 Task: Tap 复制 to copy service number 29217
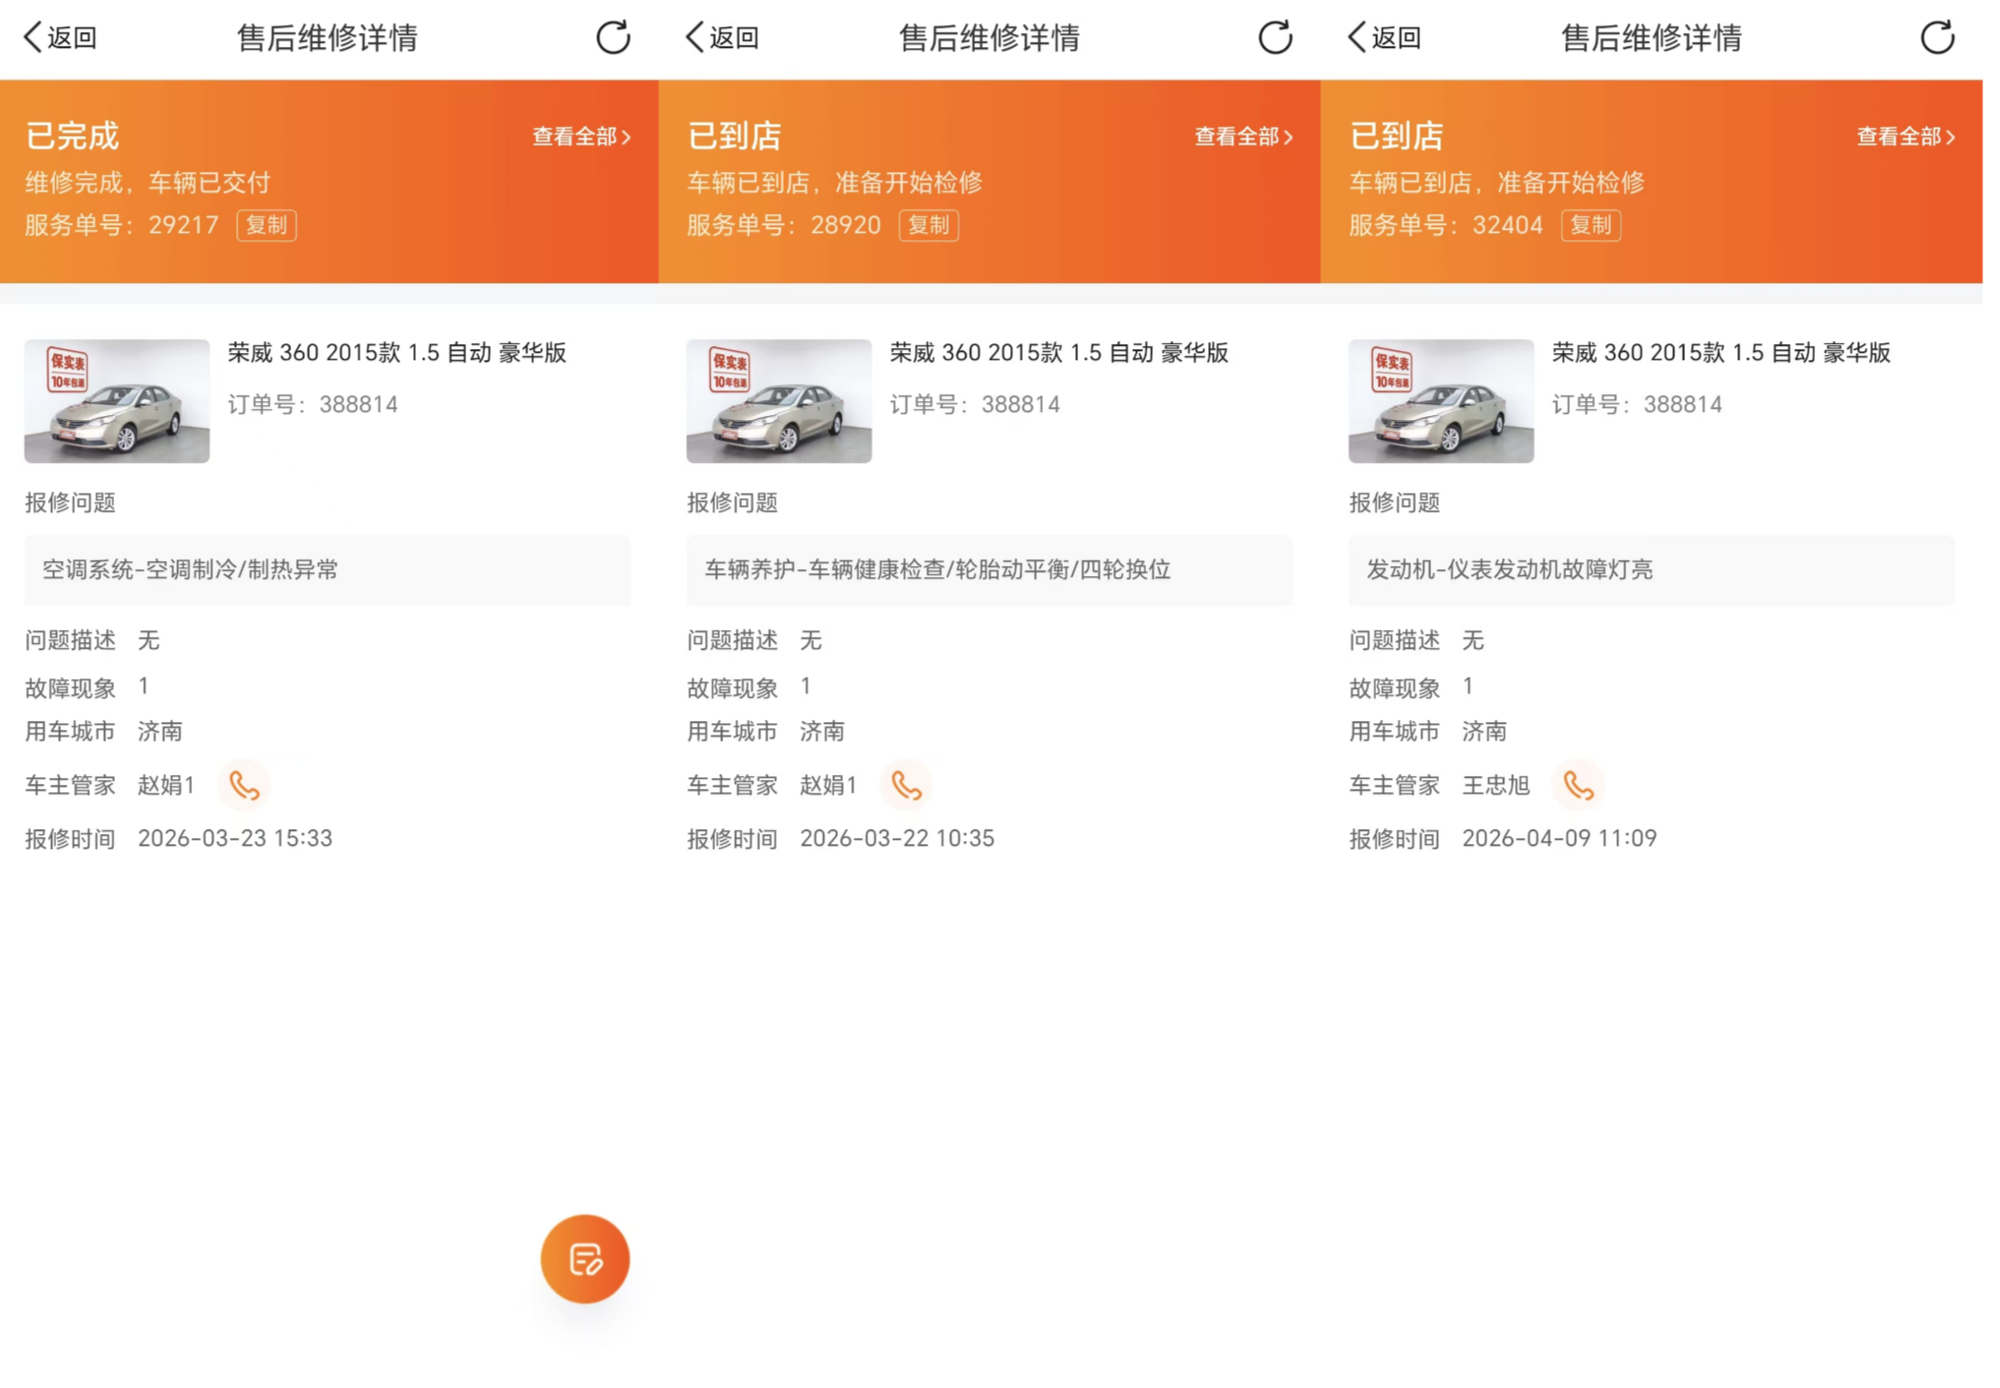[x=267, y=226]
